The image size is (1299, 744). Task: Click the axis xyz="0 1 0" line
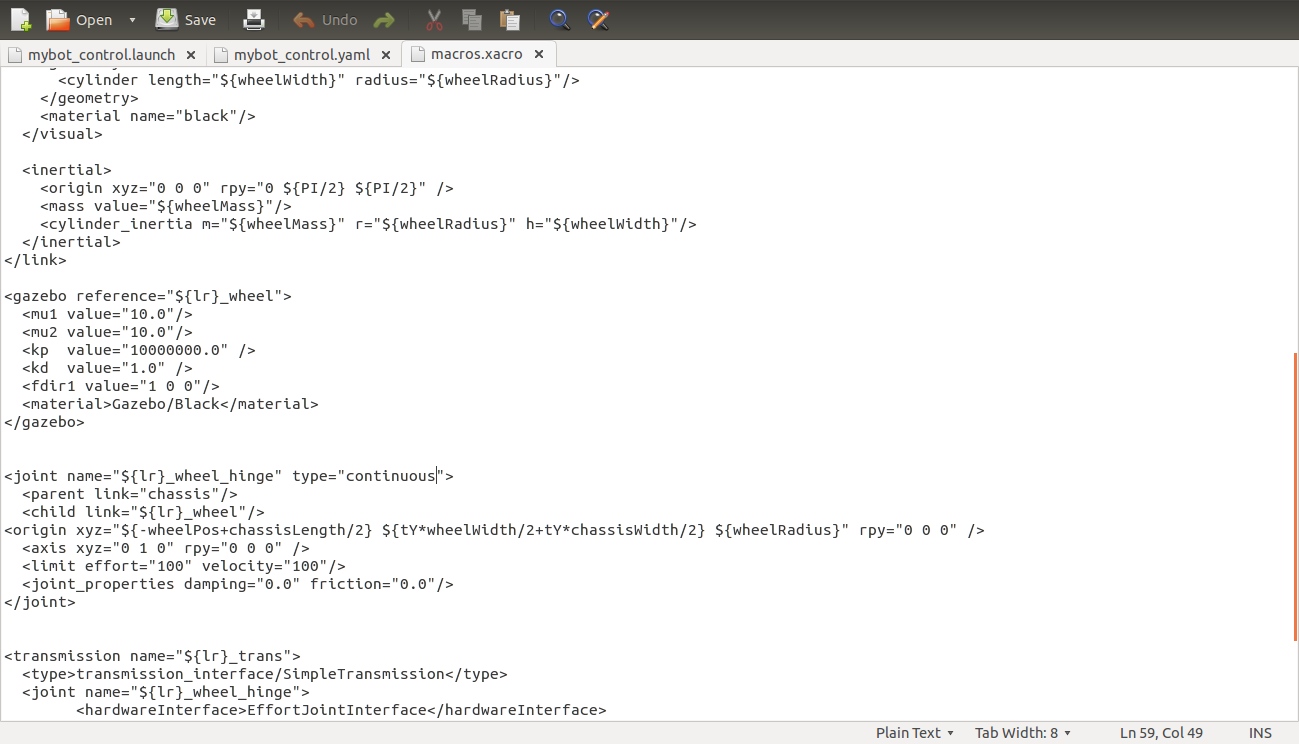click(x=166, y=548)
